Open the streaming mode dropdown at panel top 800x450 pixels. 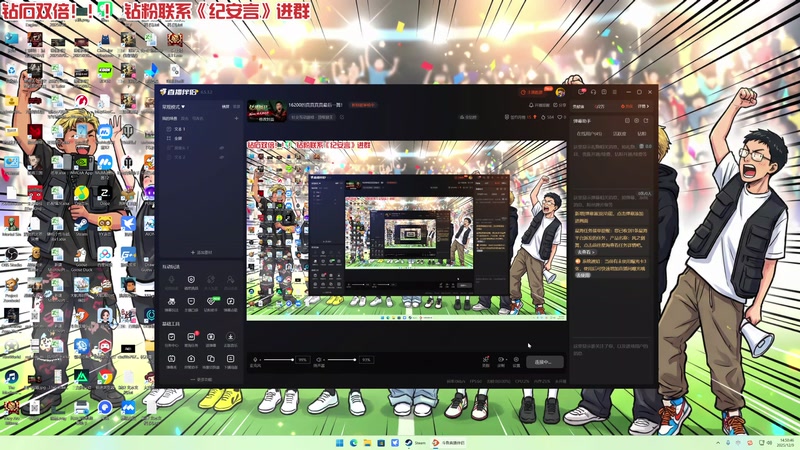point(173,107)
